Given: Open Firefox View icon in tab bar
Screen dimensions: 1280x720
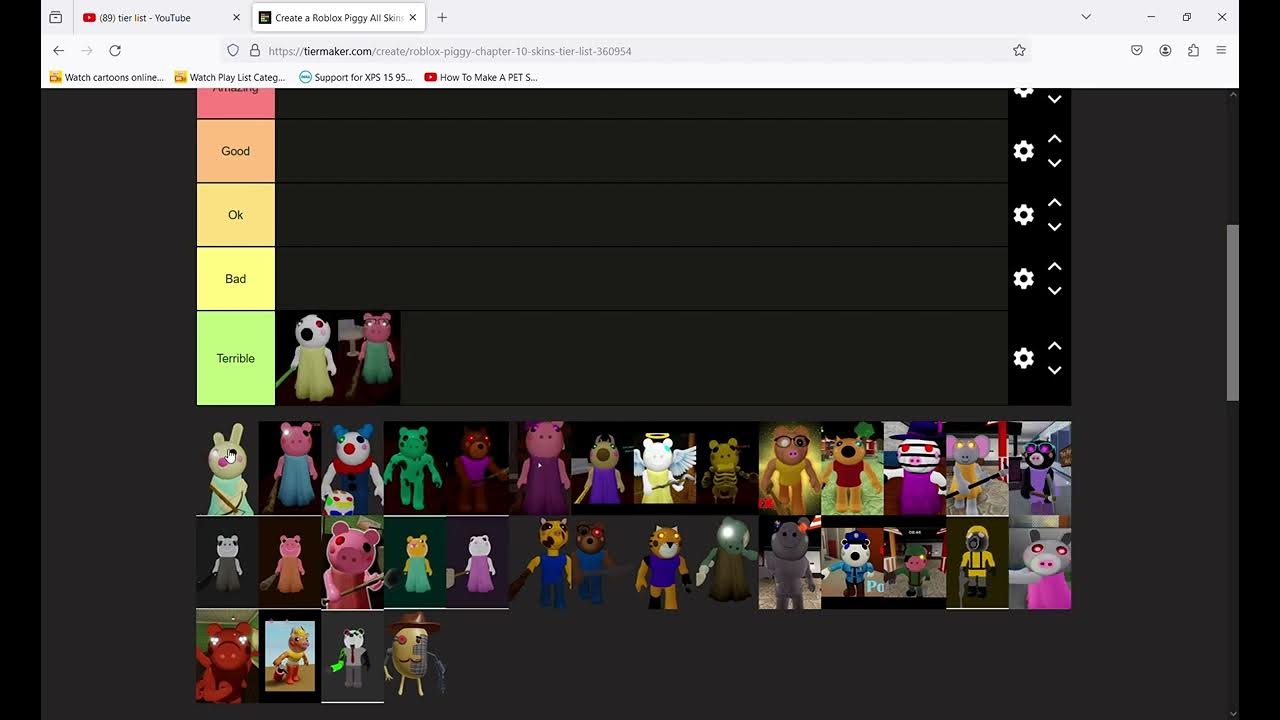Looking at the screenshot, I should (x=55, y=17).
